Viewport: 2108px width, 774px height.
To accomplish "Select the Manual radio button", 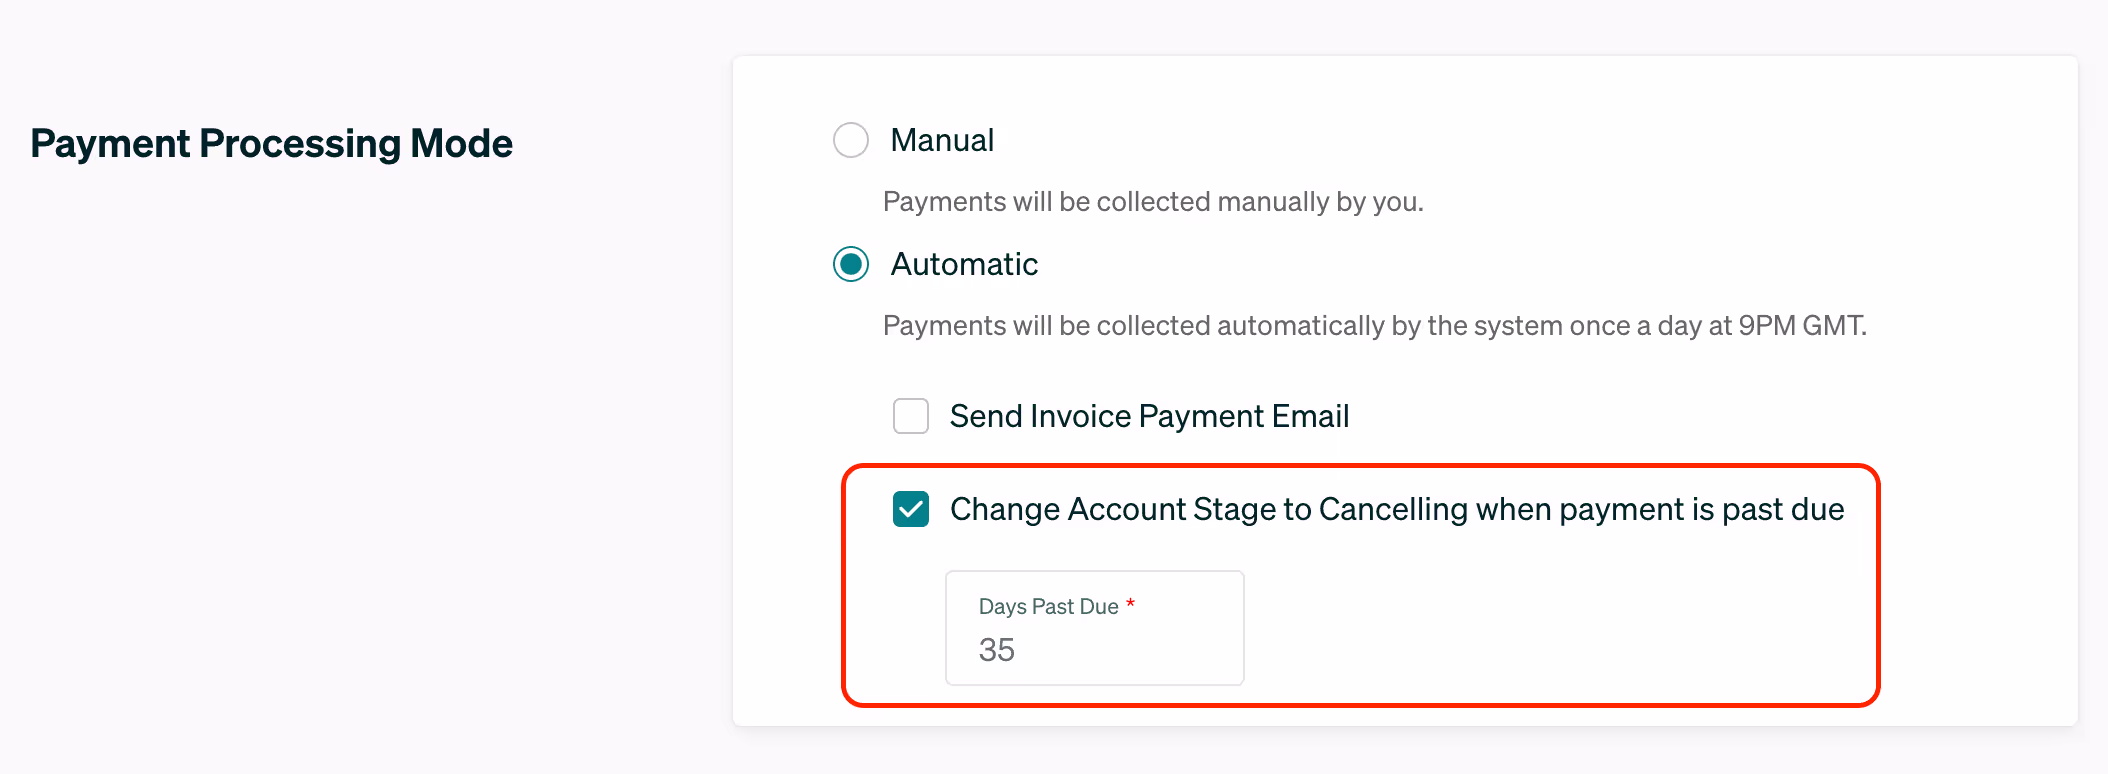I will click(851, 140).
